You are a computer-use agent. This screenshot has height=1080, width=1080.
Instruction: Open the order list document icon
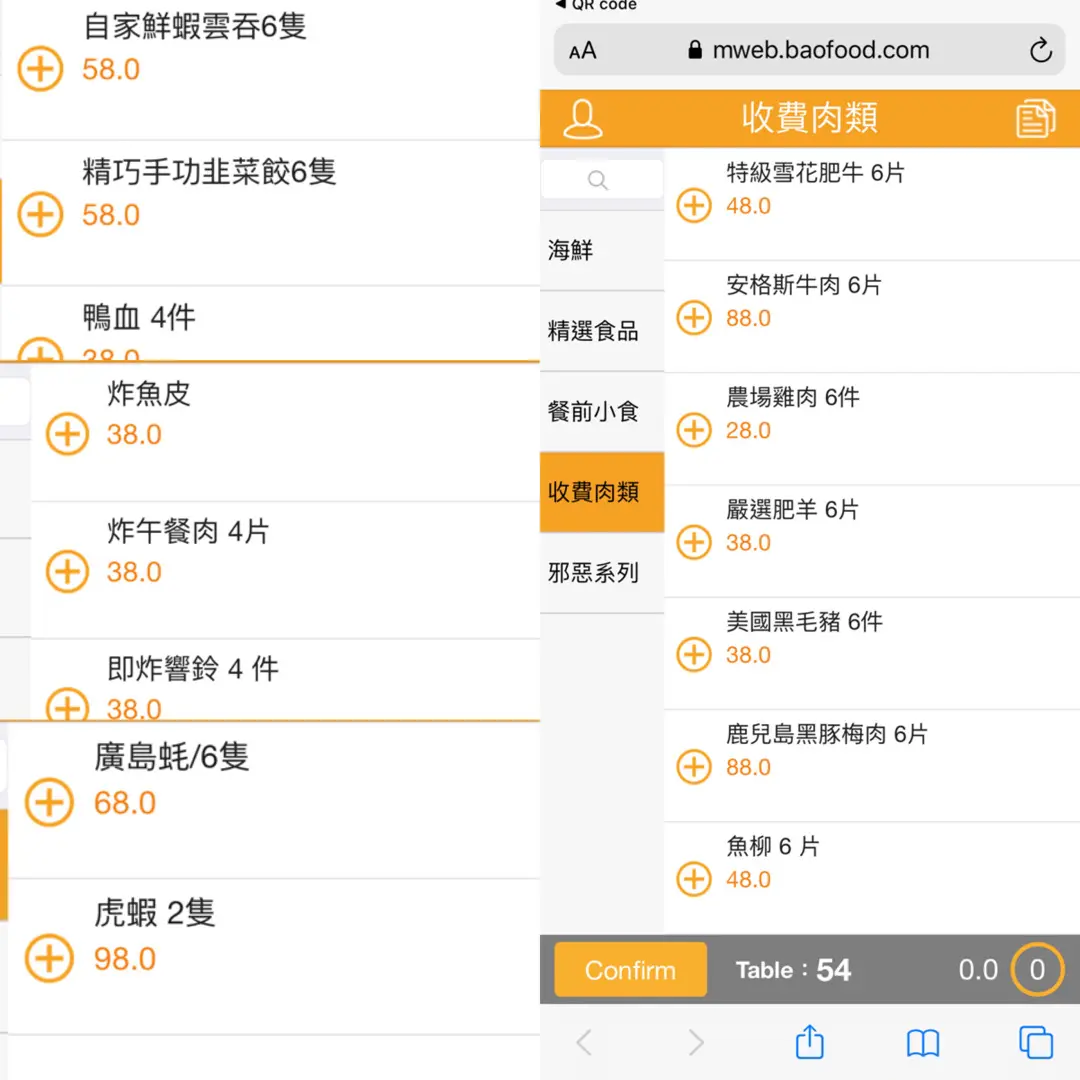coord(1036,119)
